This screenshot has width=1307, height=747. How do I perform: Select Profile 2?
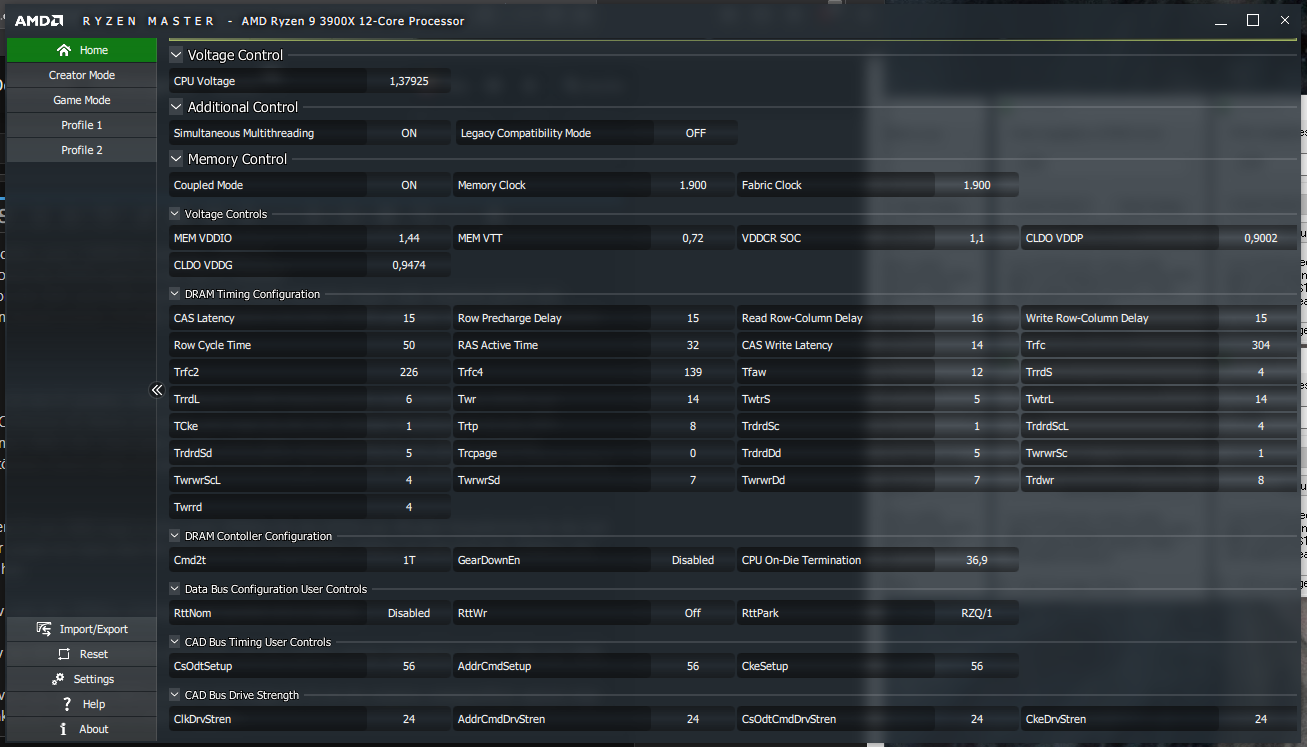tap(82, 150)
